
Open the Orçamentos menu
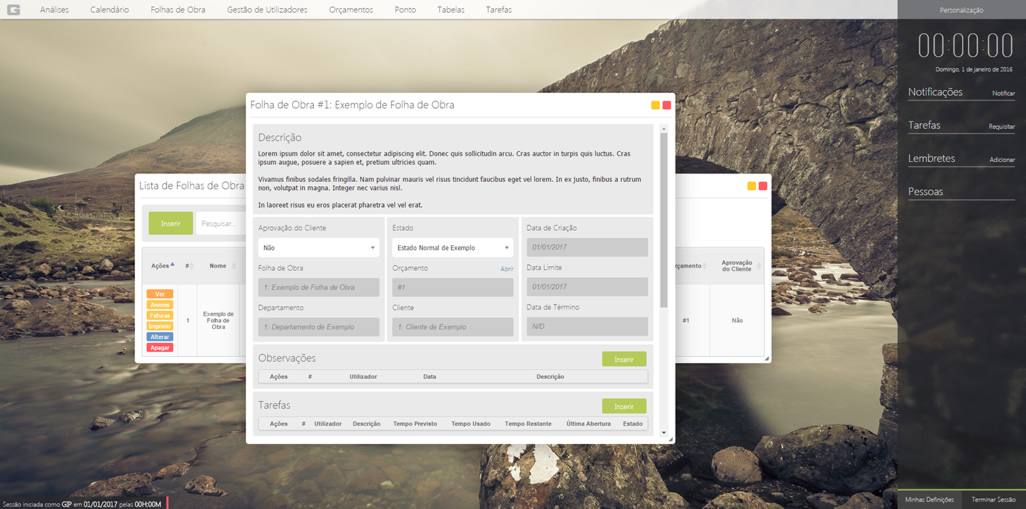351,10
